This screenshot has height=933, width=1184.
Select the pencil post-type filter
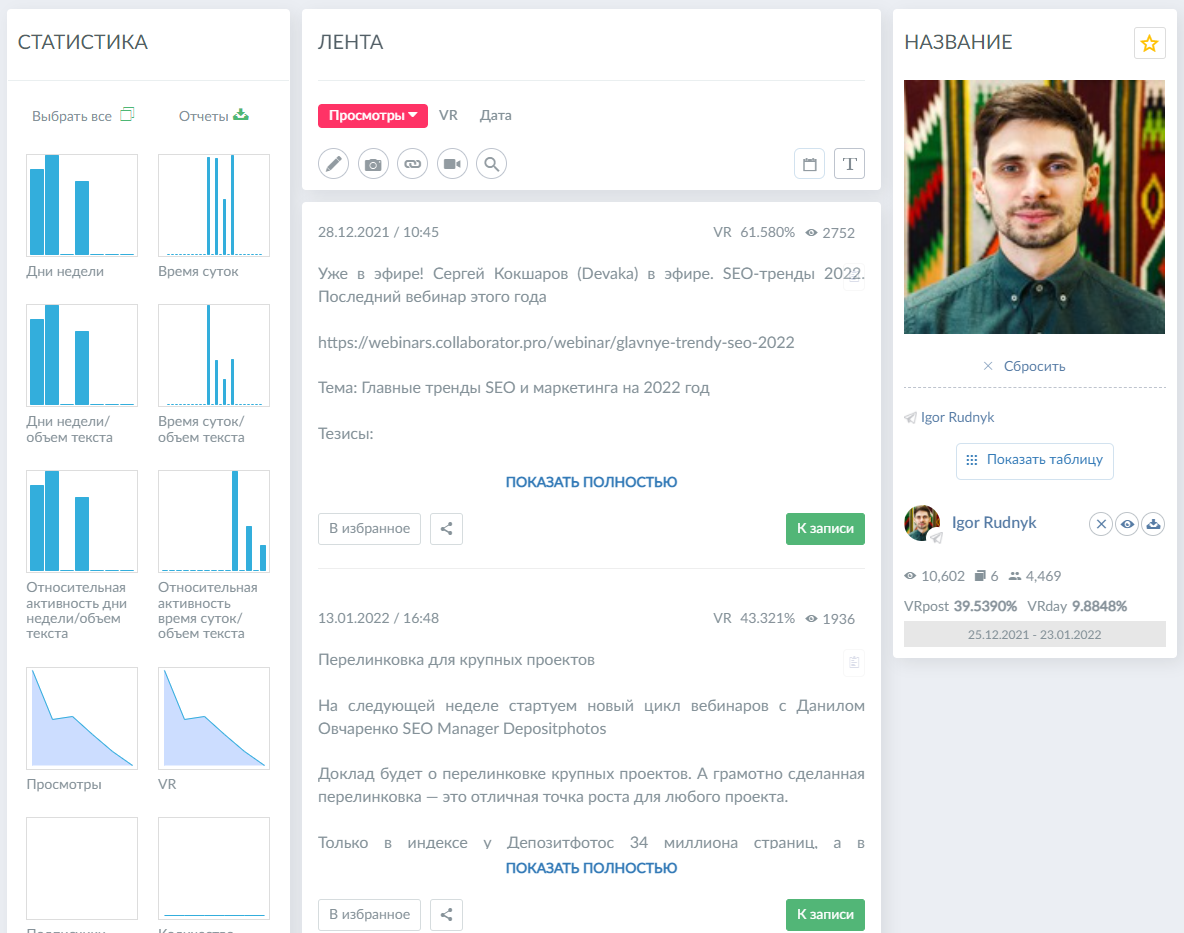point(333,163)
